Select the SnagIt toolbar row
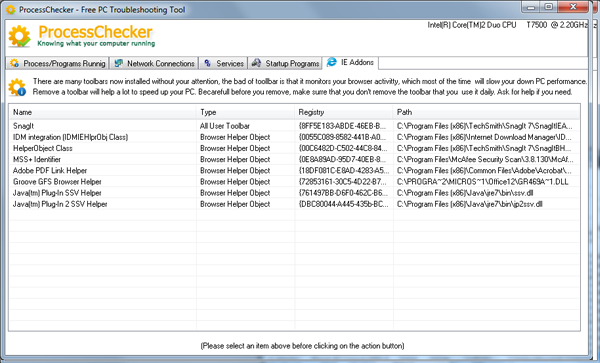 [x=294, y=126]
